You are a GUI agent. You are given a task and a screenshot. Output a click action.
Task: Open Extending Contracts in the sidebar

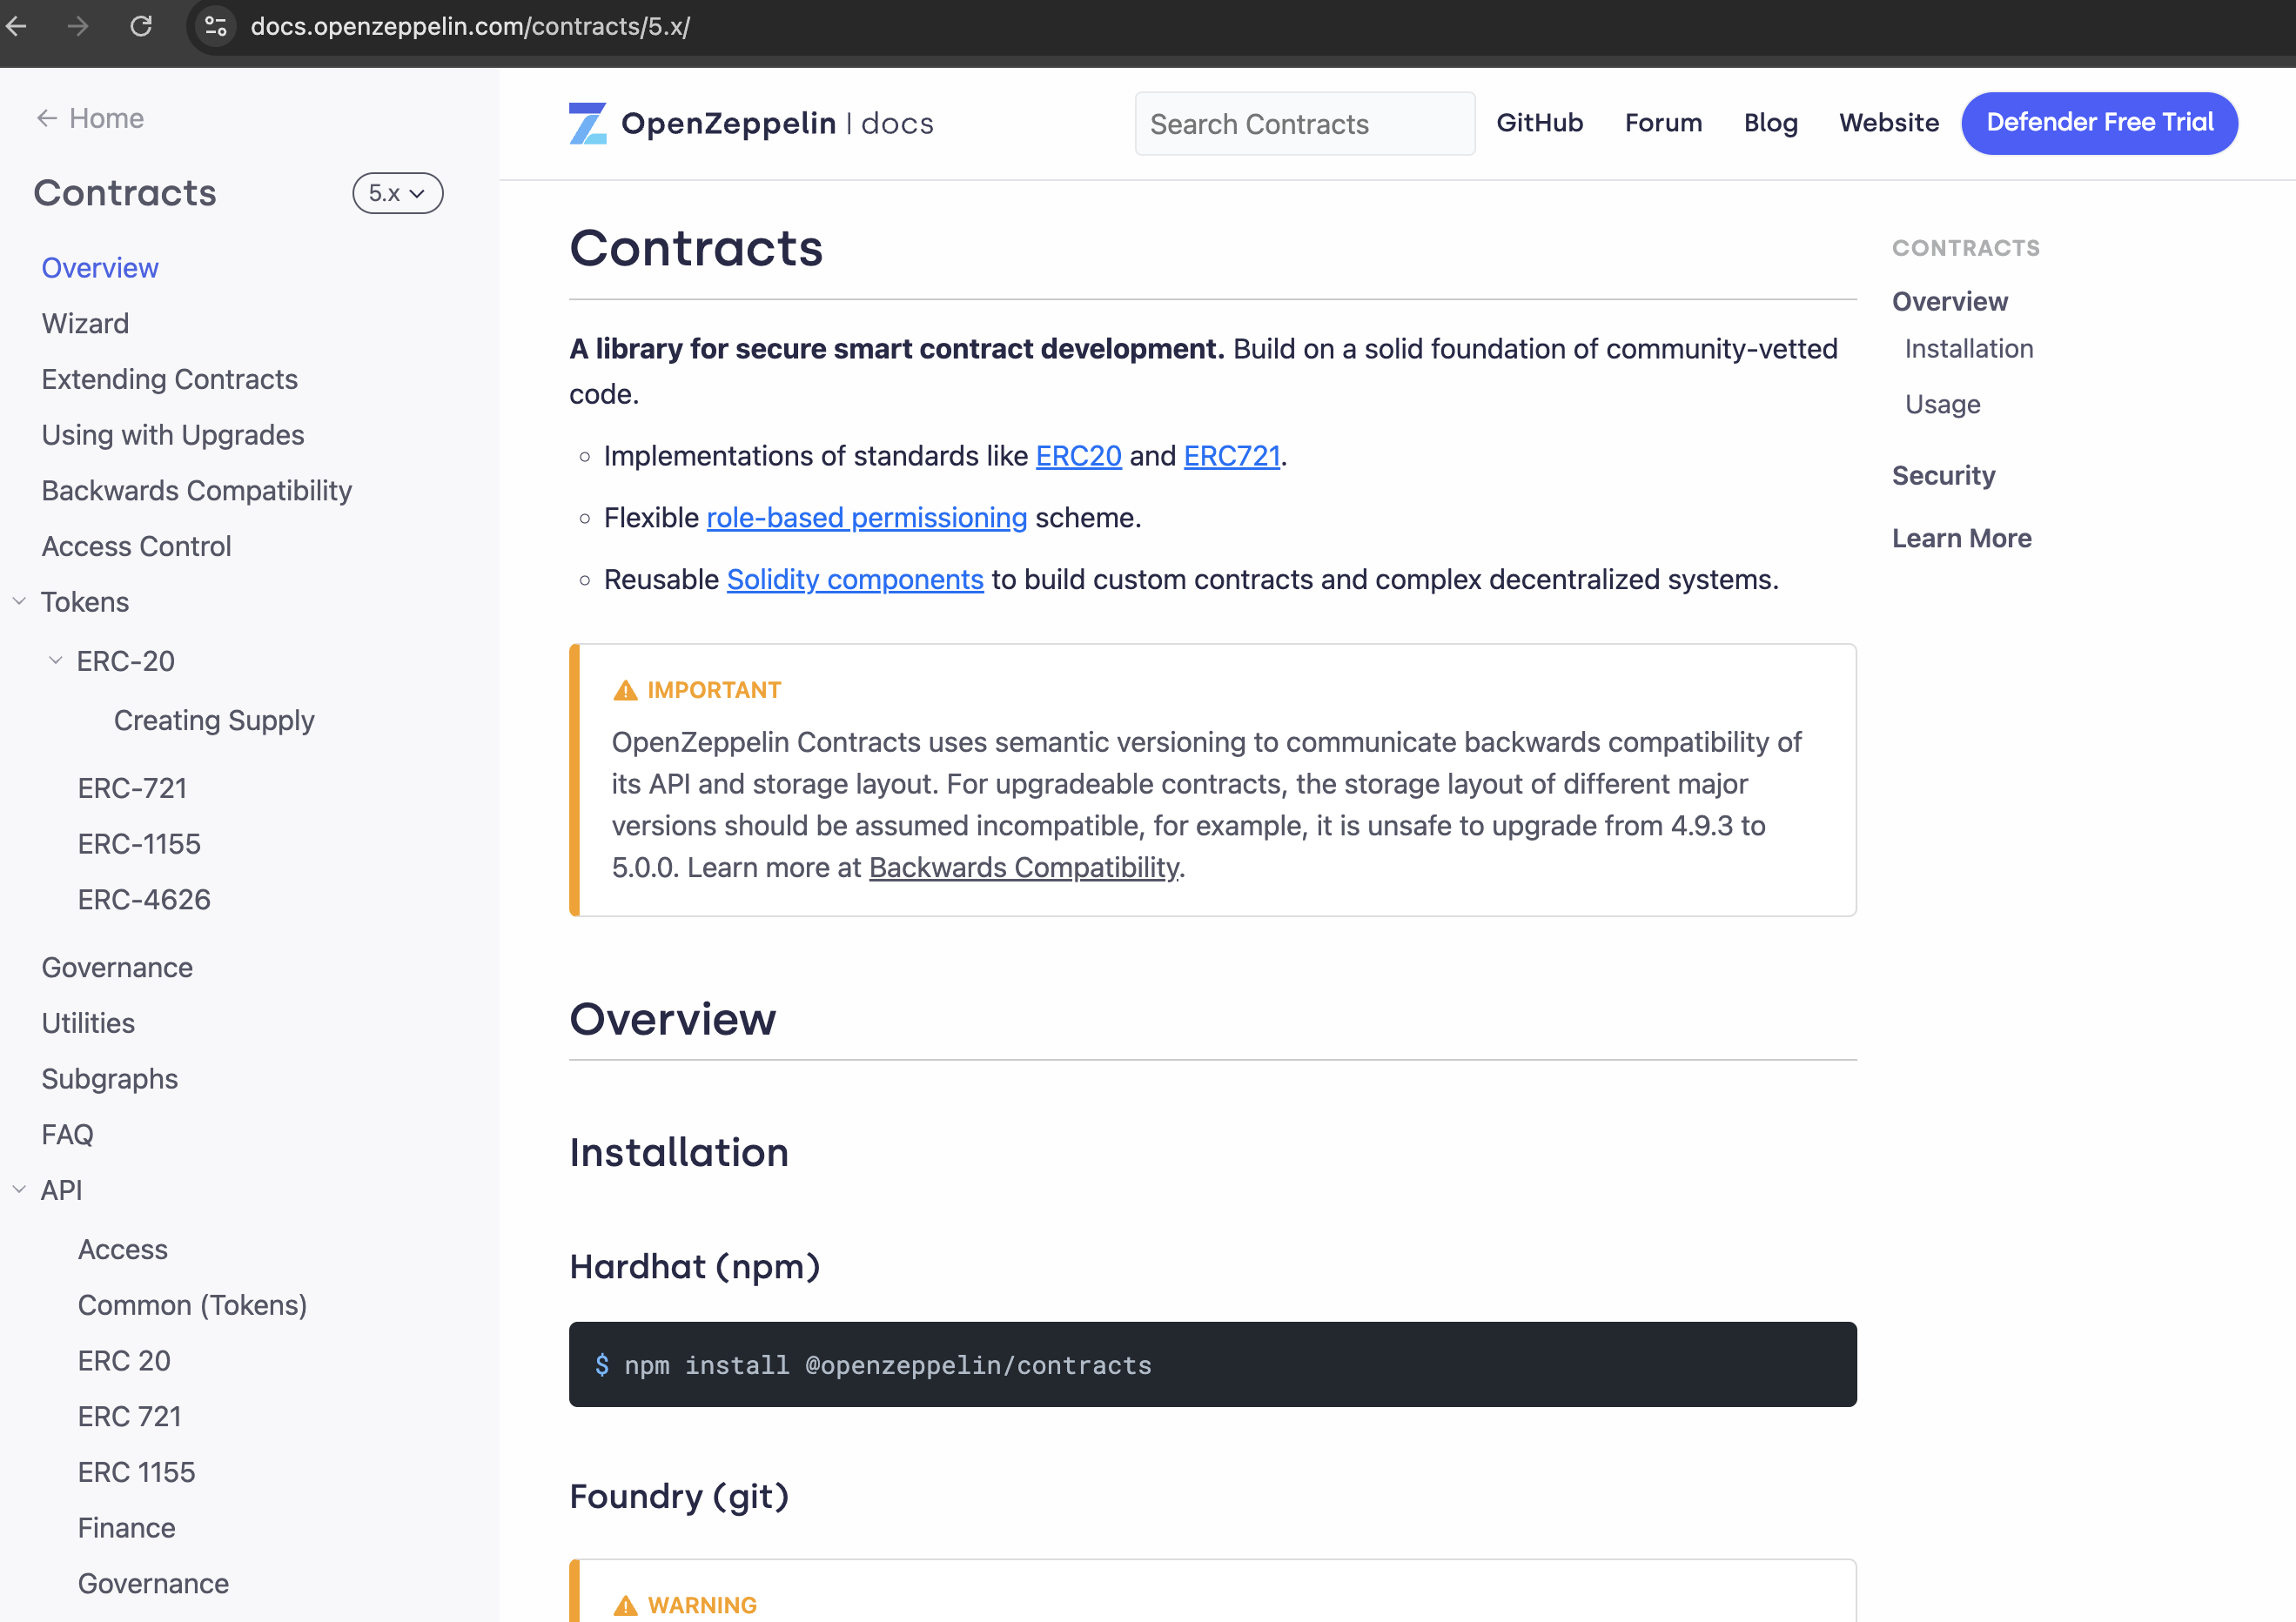pyautogui.click(x=170, y=379)
